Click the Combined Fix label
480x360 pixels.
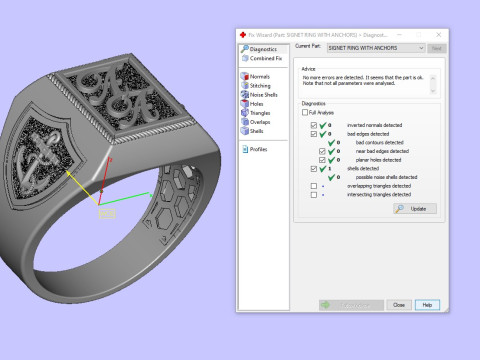266,58
